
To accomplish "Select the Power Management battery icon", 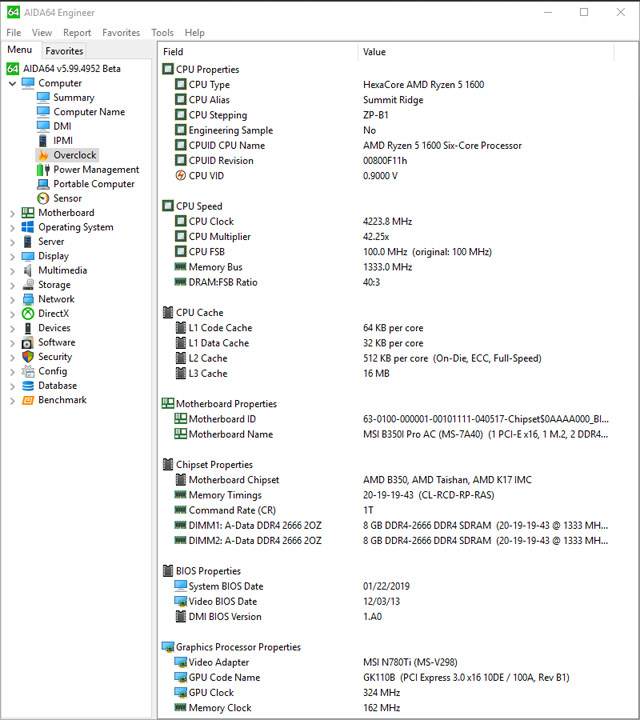I will pos(43,169).
